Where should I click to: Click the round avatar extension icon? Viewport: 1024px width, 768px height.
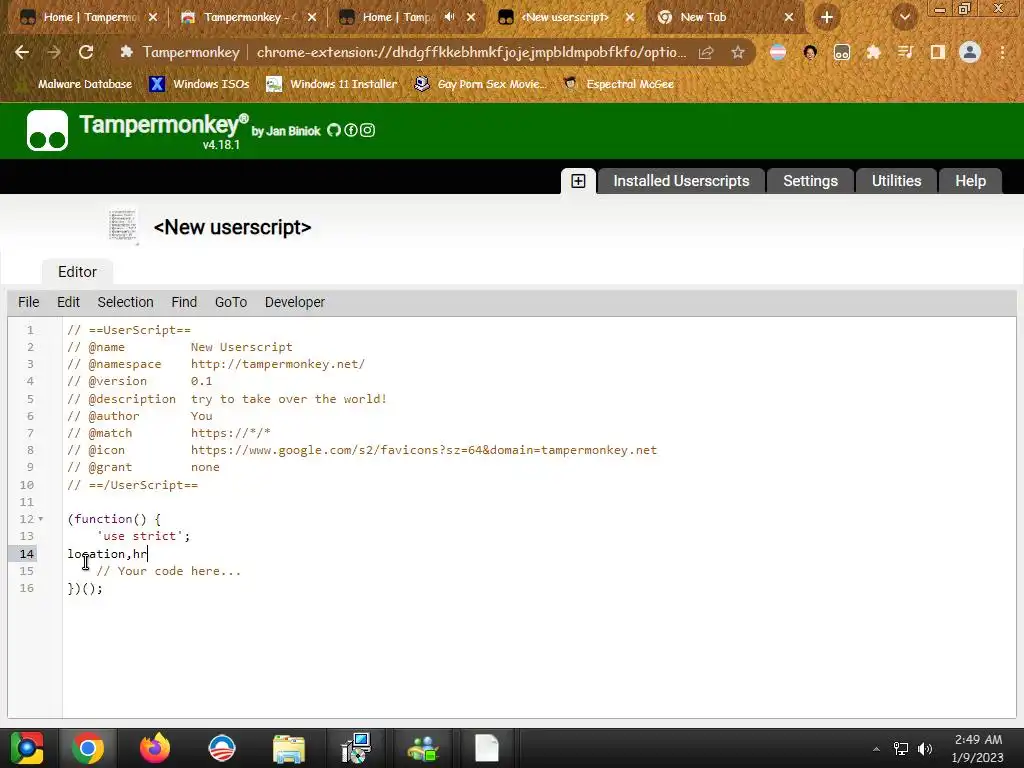coord(810,52)
